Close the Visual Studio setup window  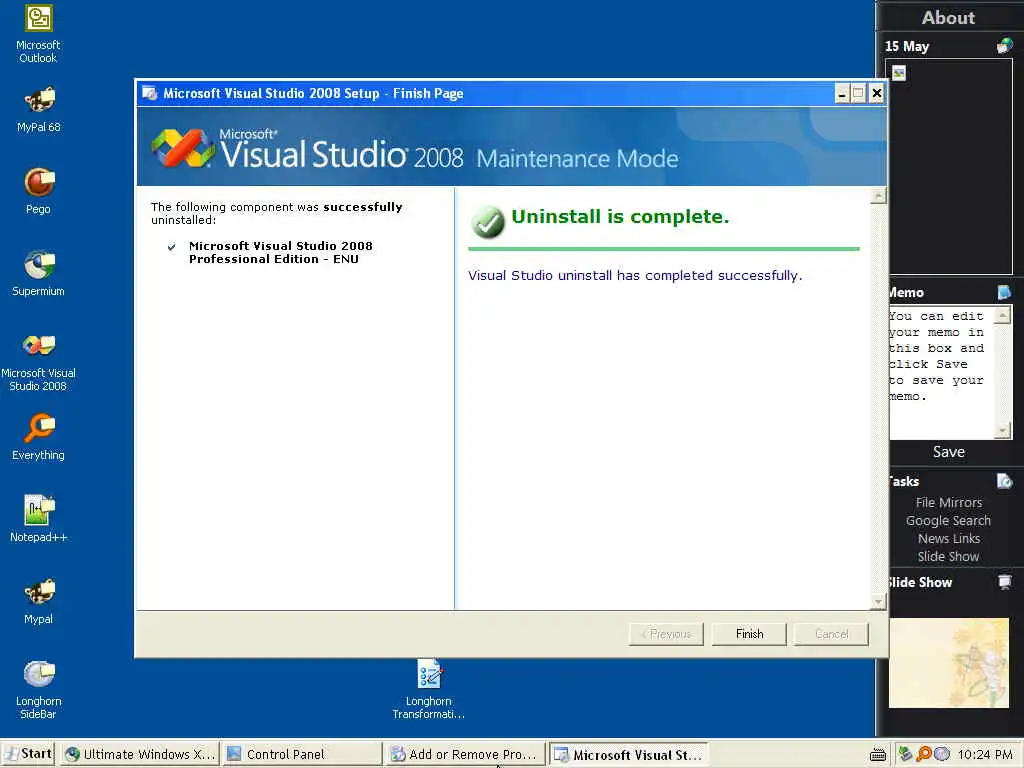[x=877, y=93]
